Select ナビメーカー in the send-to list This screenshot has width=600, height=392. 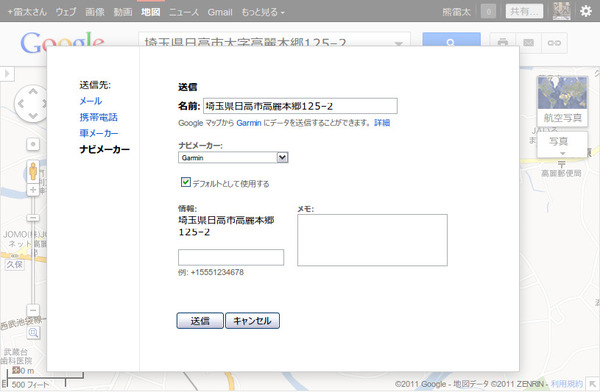pos(104,149)
